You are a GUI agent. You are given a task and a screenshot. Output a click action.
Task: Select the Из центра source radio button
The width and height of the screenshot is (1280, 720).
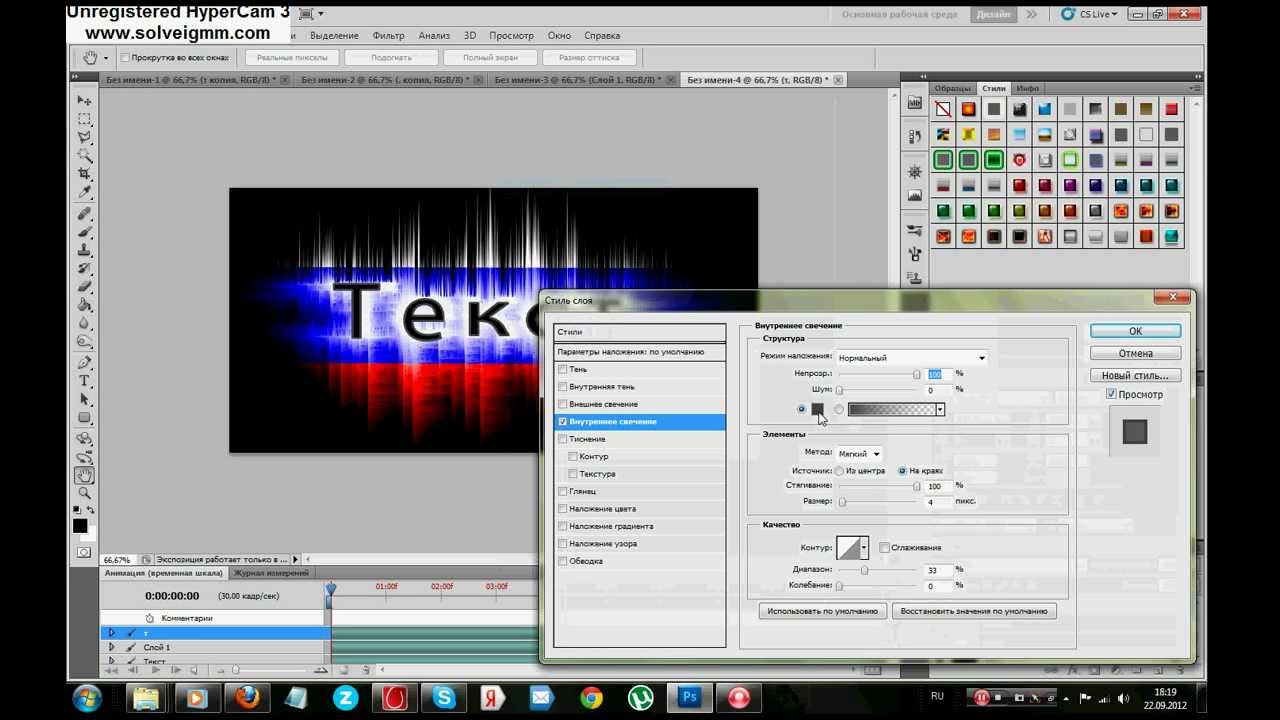coord(839,471)
